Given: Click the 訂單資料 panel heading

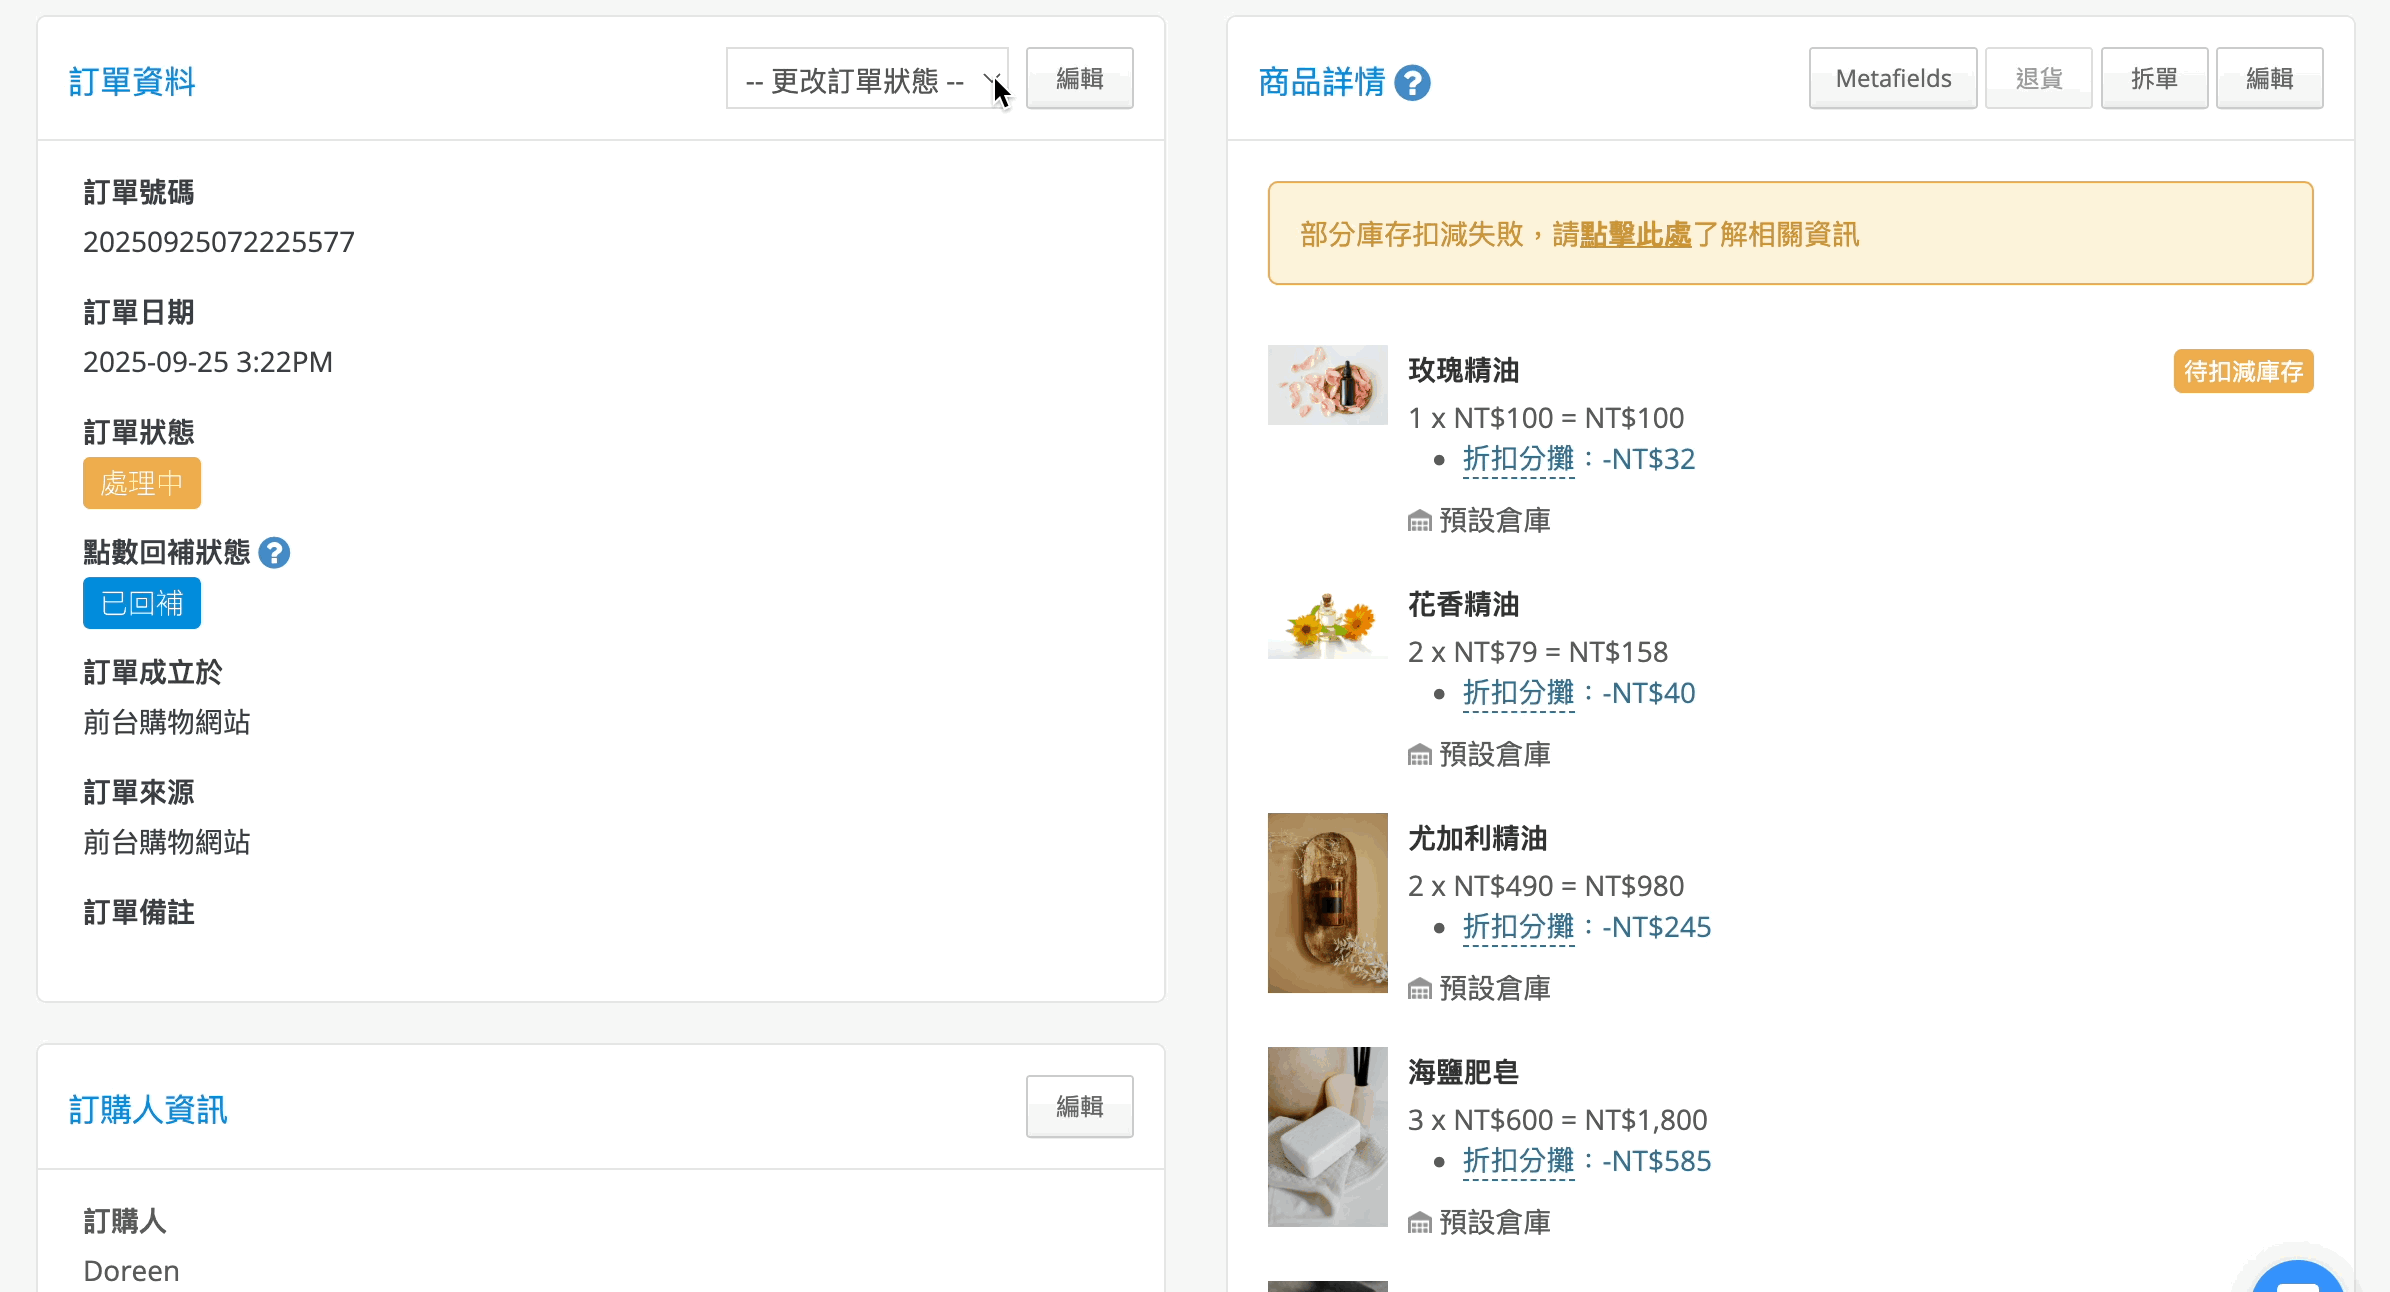Looking at the screenshot, I should pos(132,82).
